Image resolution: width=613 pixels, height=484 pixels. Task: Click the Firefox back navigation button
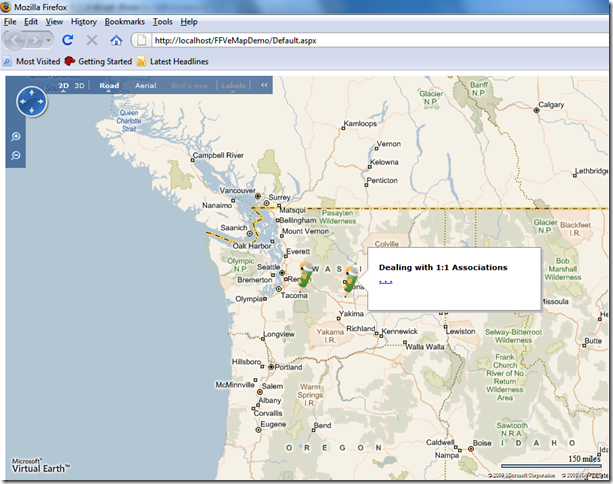[14, 40]
